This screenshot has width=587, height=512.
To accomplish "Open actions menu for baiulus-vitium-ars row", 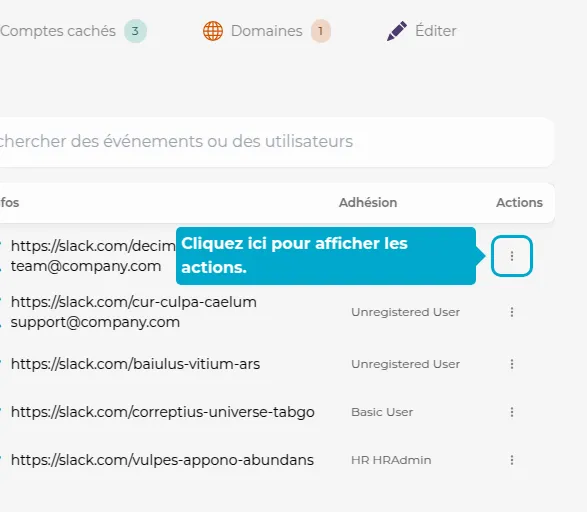I will click(512, 364).
